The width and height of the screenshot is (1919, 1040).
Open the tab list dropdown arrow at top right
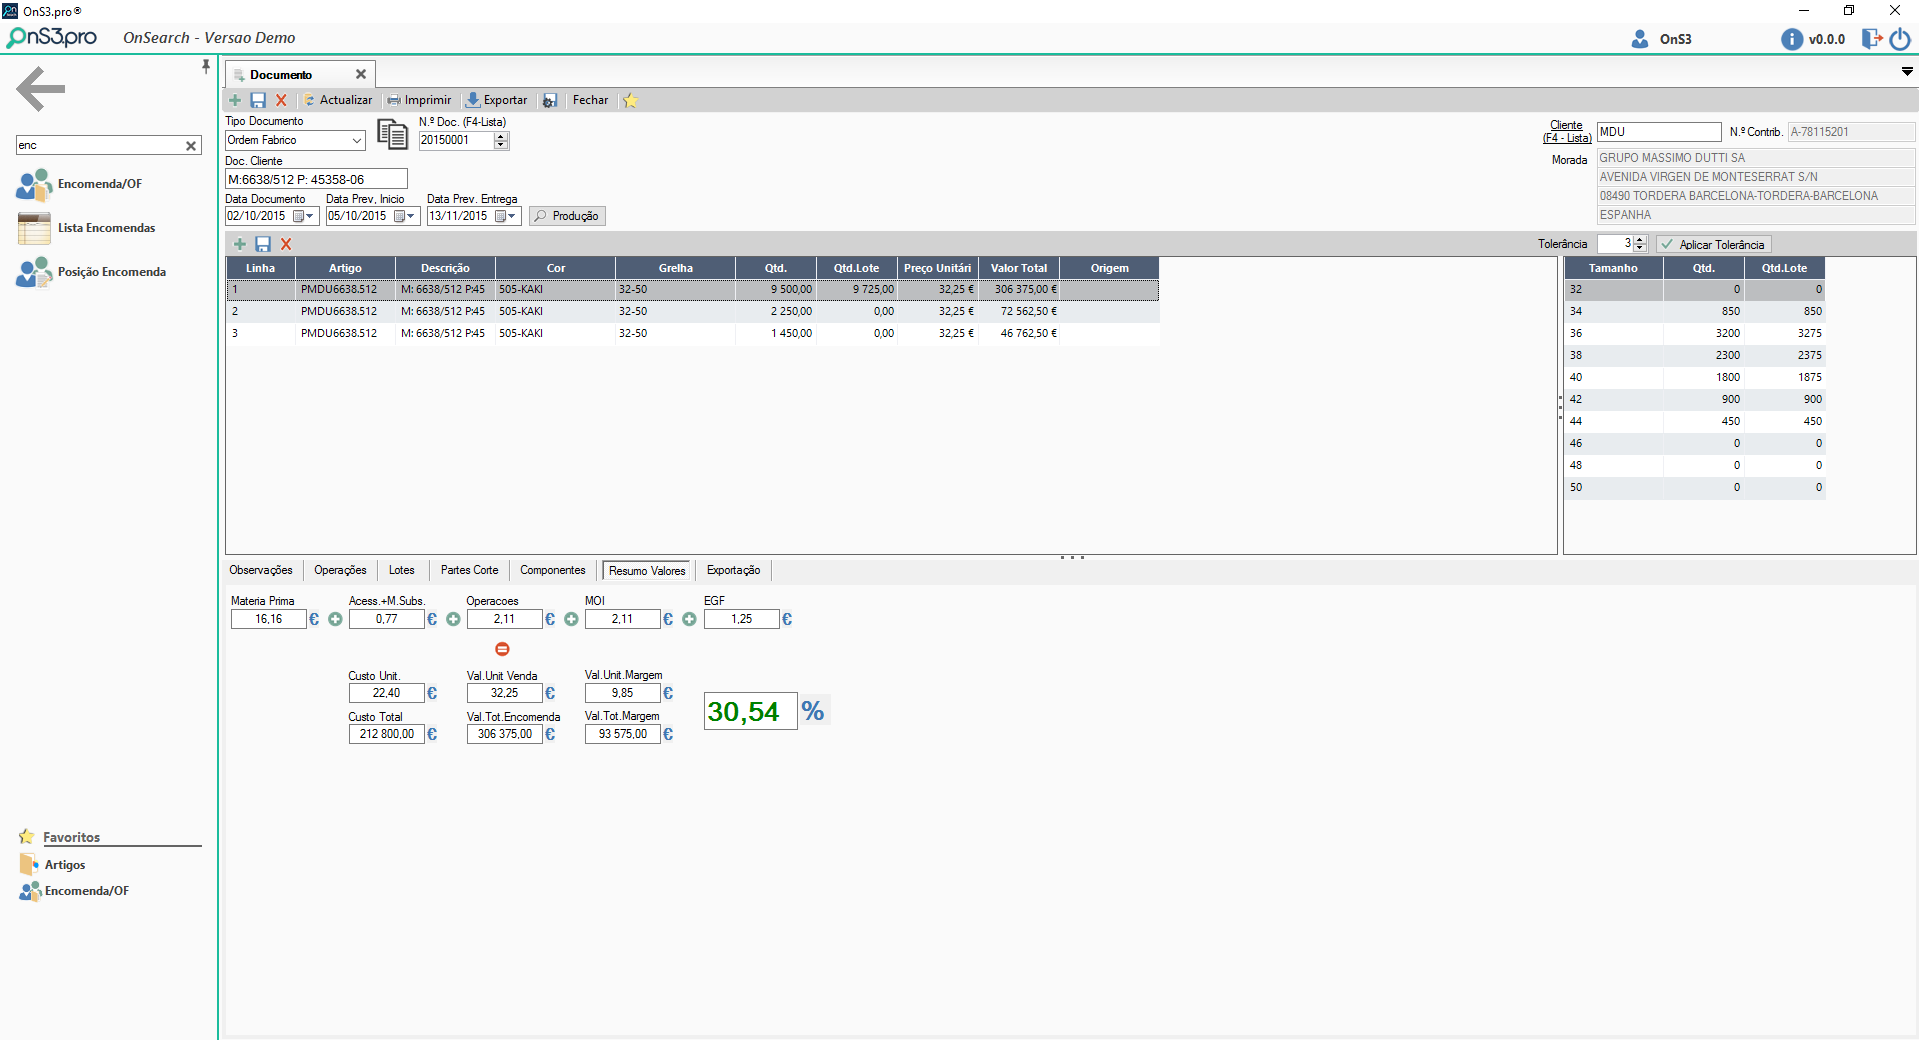(x=1907, y=72)
